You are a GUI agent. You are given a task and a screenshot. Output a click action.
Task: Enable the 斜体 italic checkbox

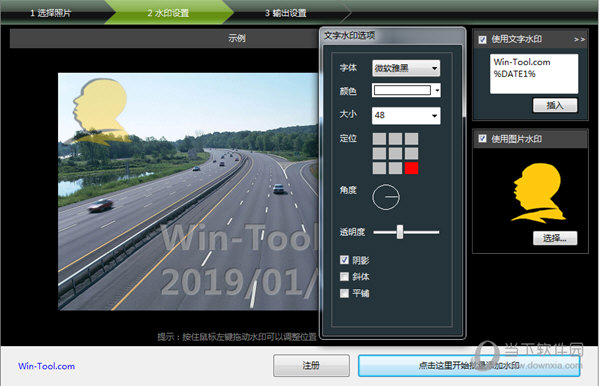pyautogui.click(x=344, y=276)
